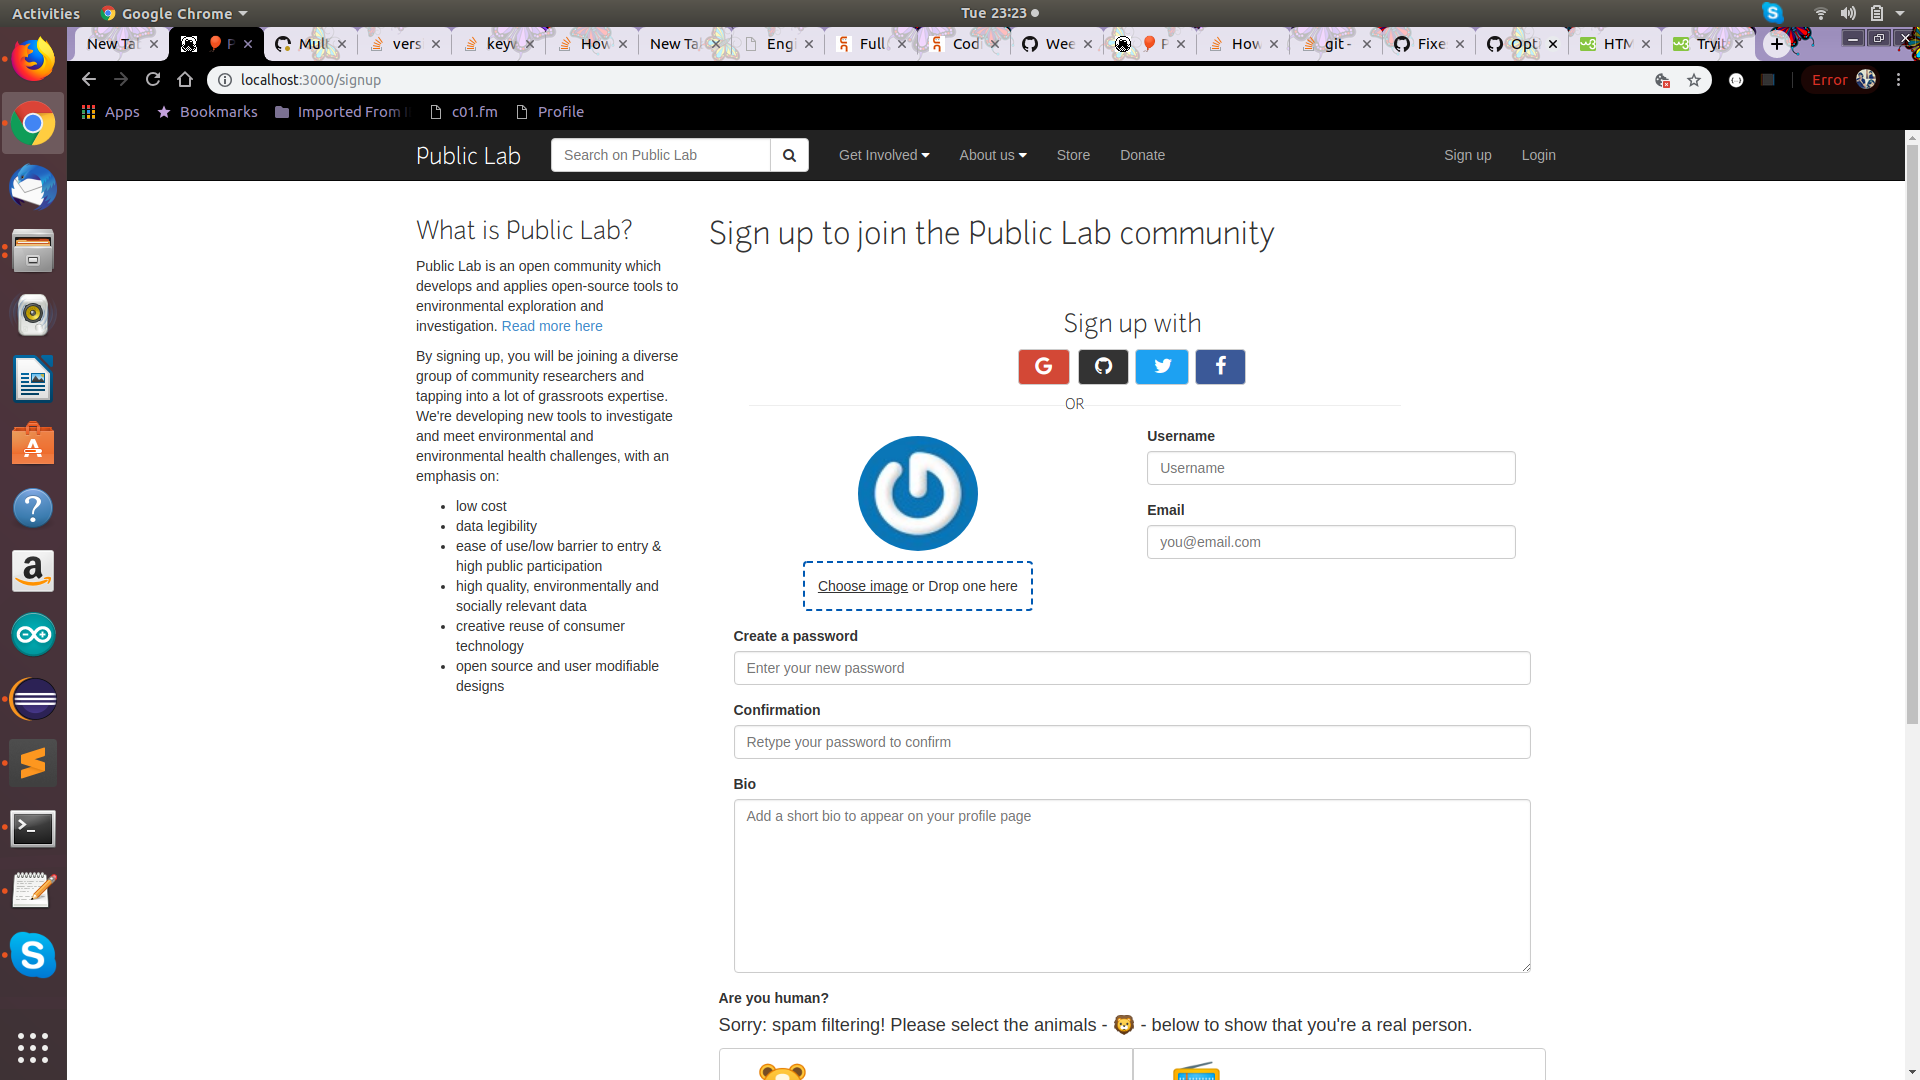Open Chrome three-dot menu
Screen dimensions: 1920x1080
click(1899, 80)
